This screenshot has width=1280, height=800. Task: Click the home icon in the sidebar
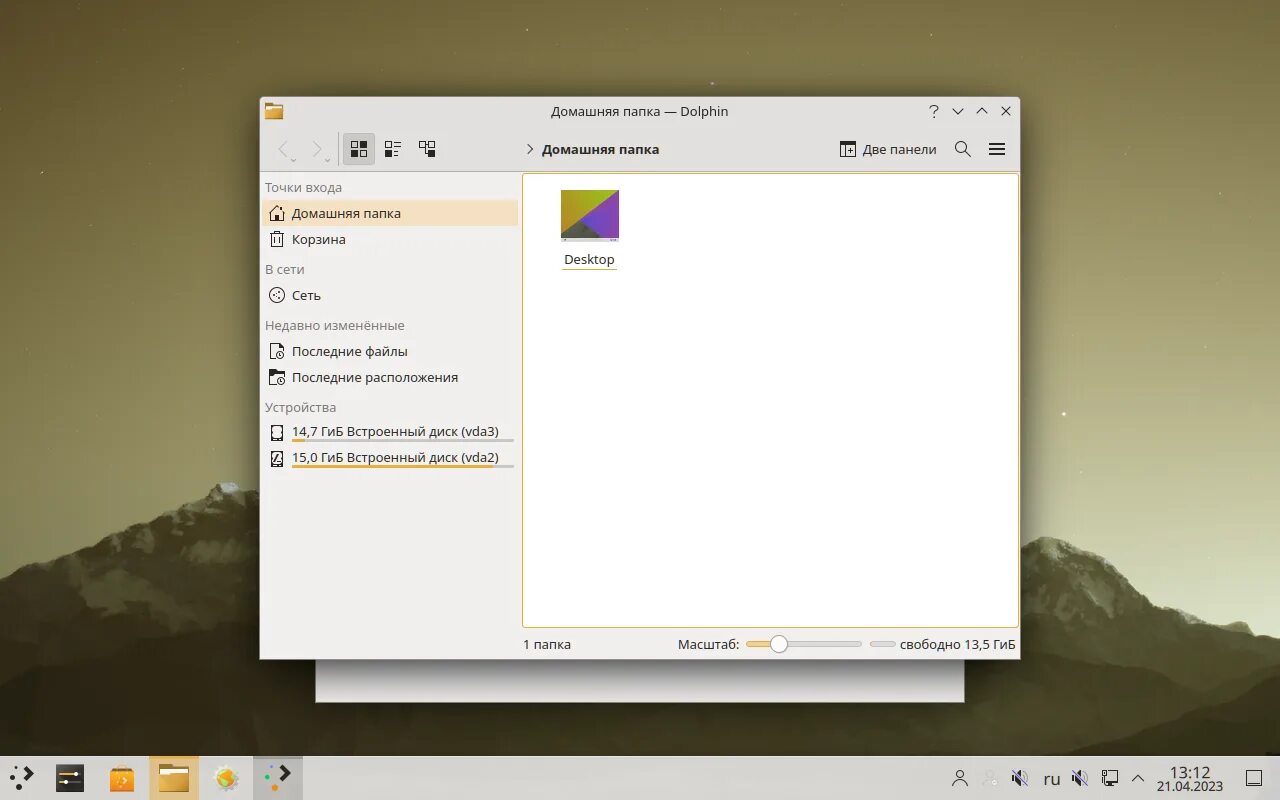pos(277,213)
